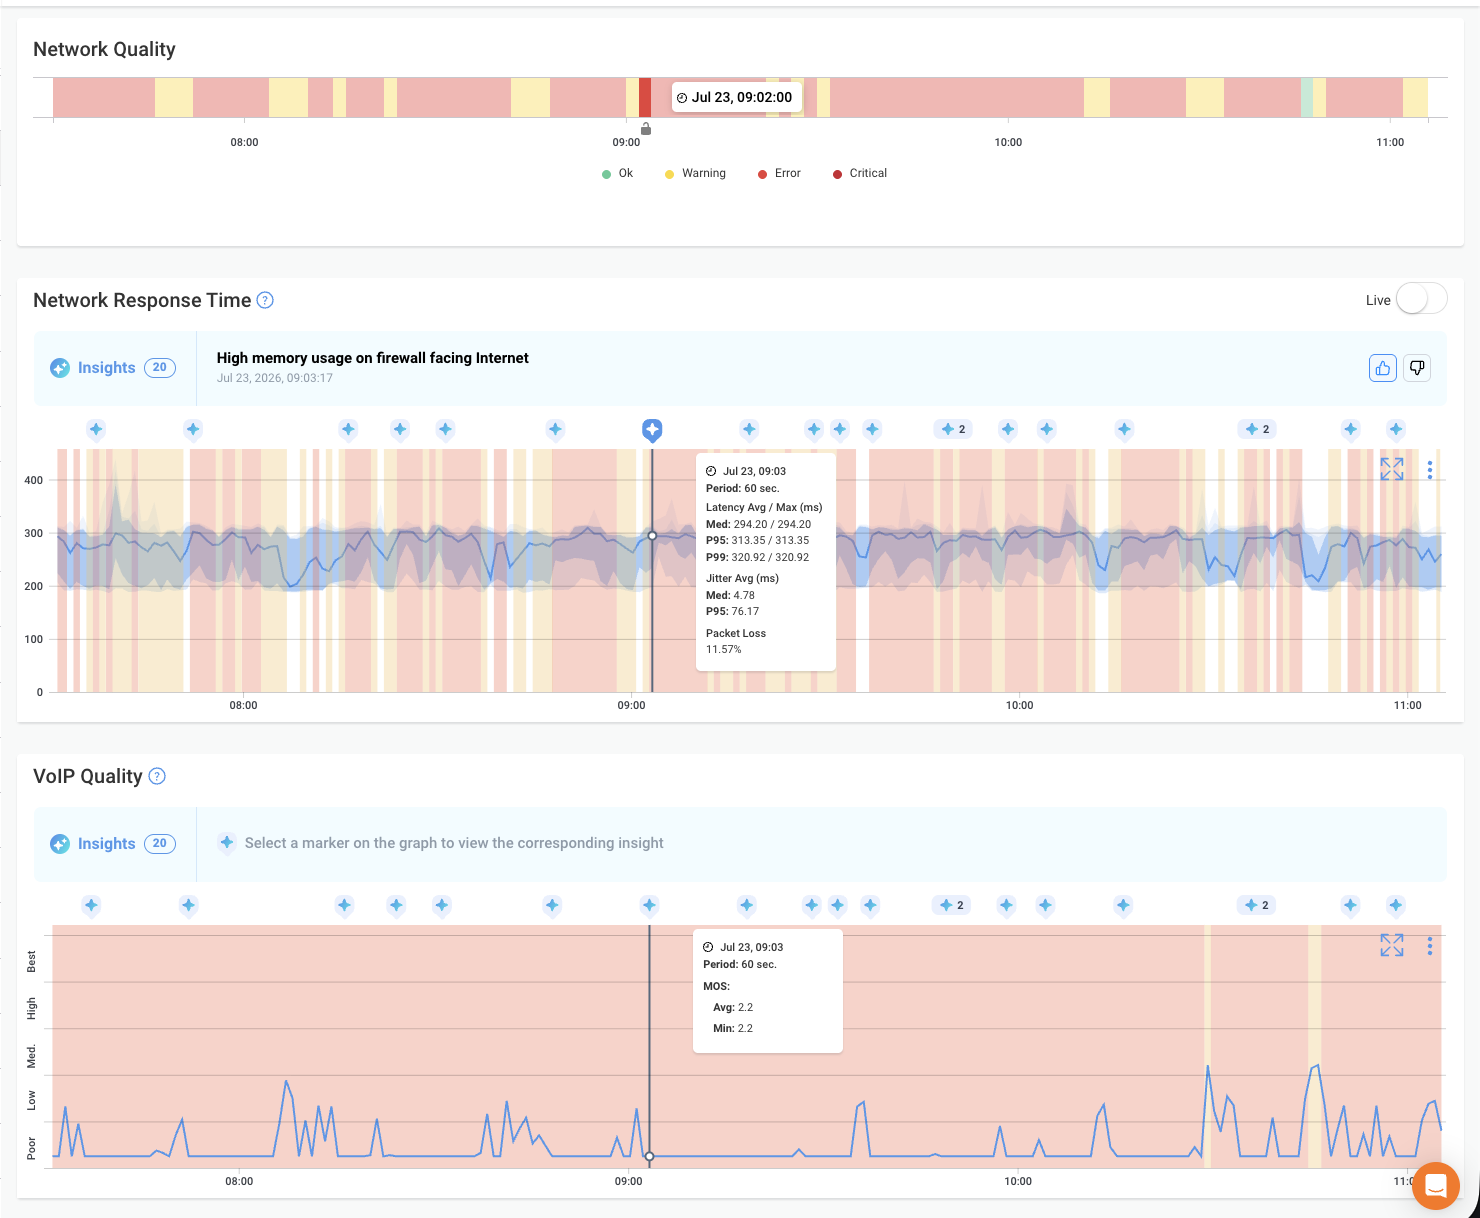The image size is (1480, 1218).
Task: Select earliest insight marker in Network Response Time
Action: (x=96, y=430)
